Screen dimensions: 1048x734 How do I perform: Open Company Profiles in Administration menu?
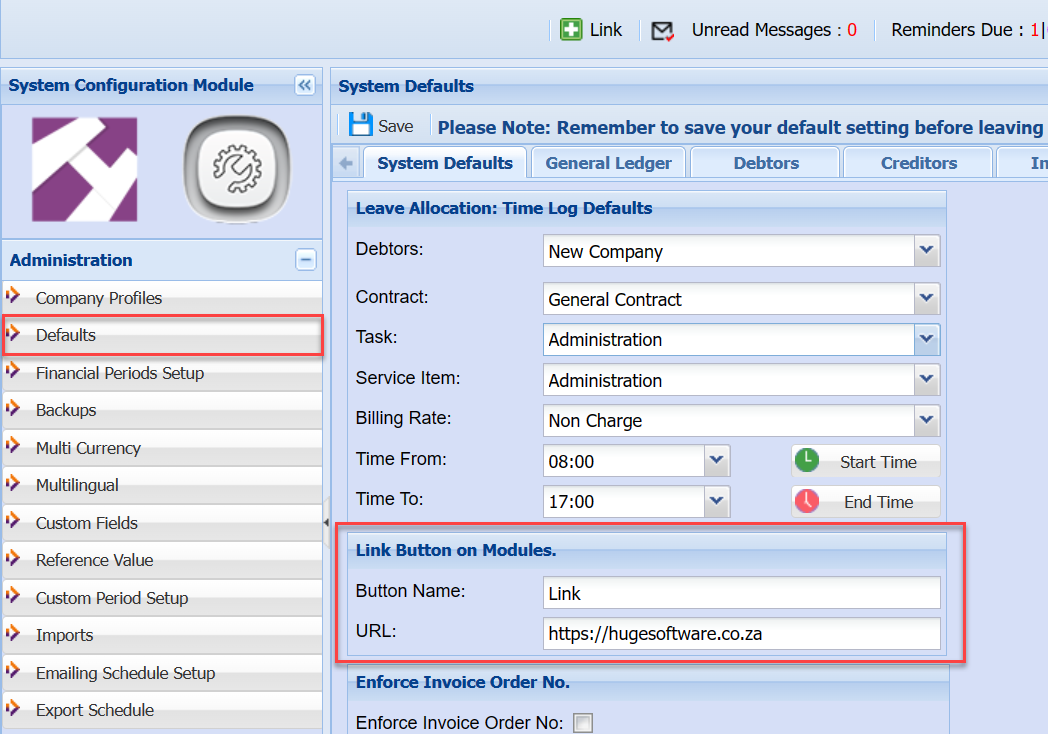[99, 298]
